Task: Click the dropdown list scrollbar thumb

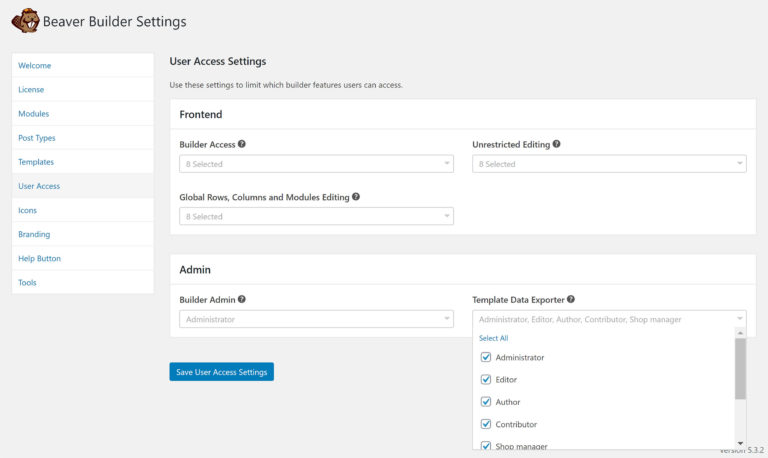Action: point(740,368)
